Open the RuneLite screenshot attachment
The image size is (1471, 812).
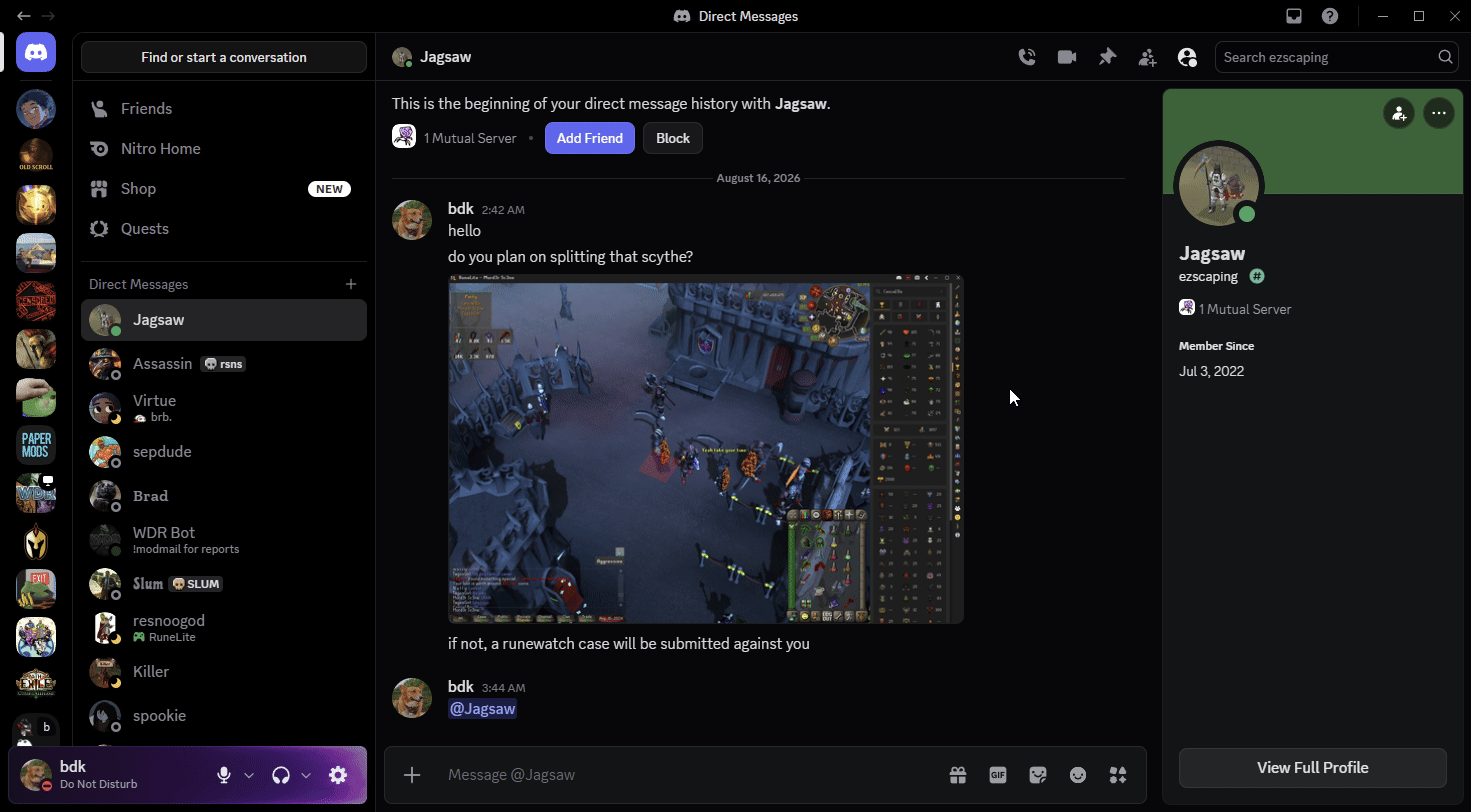pos(706,449)
